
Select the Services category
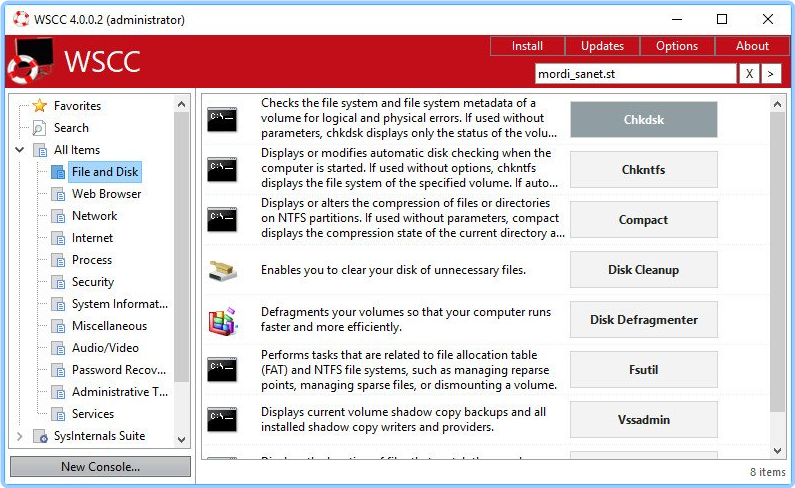tap(93, 414)
